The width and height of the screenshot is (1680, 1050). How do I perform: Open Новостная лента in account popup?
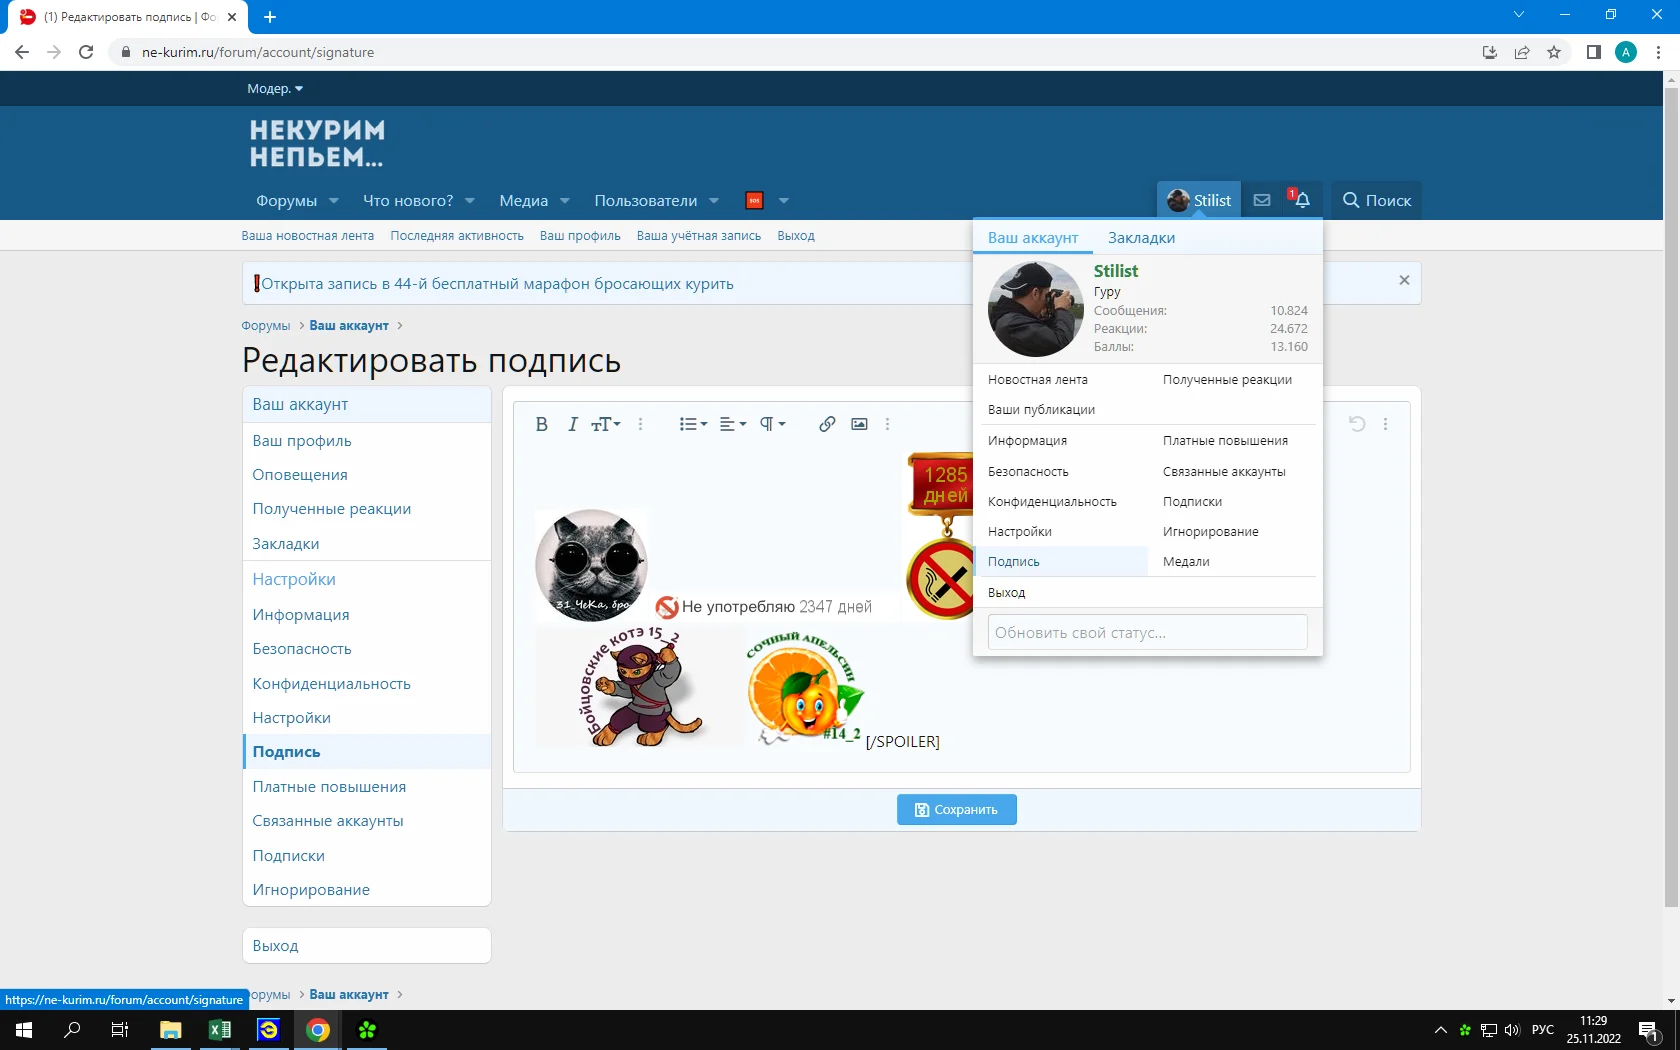tap(1038, 380)
